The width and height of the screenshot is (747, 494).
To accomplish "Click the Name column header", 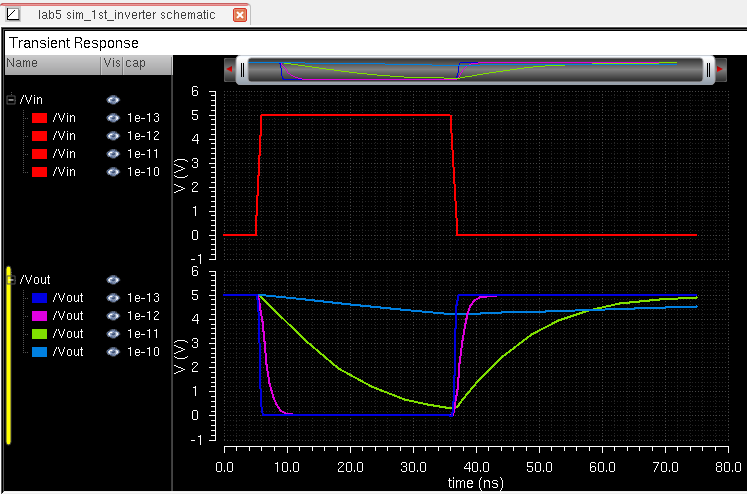I will tap(50, 63).
